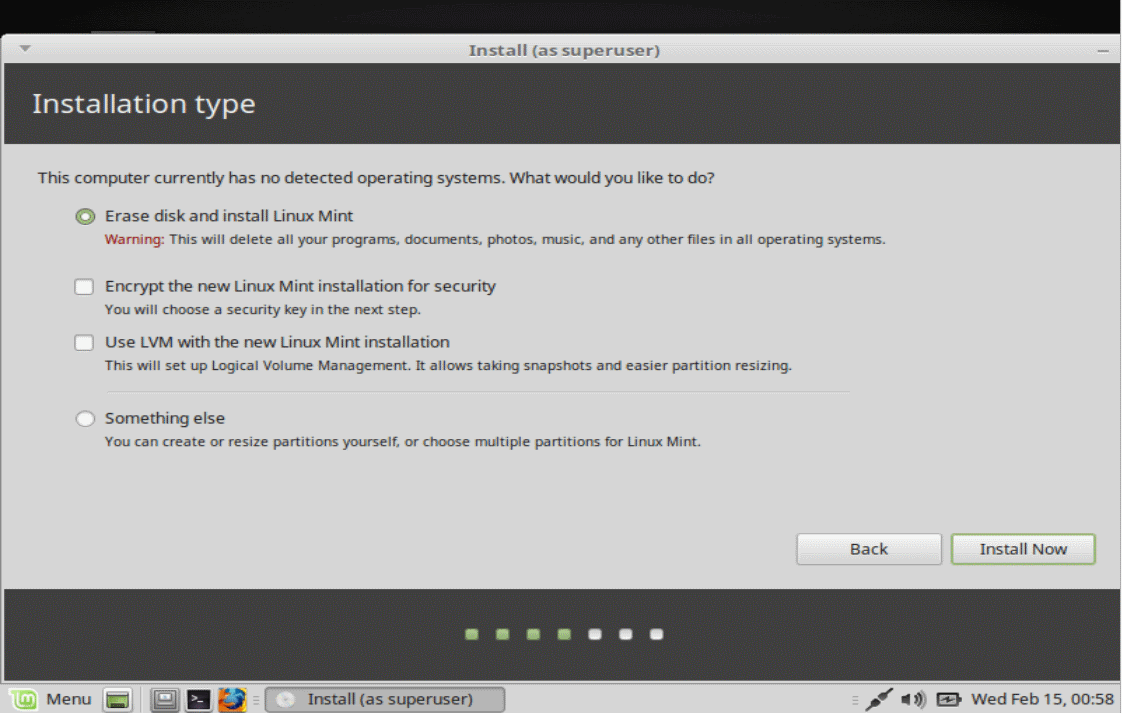Click the Logical Volume Management description text

click(x=448, y=366)
